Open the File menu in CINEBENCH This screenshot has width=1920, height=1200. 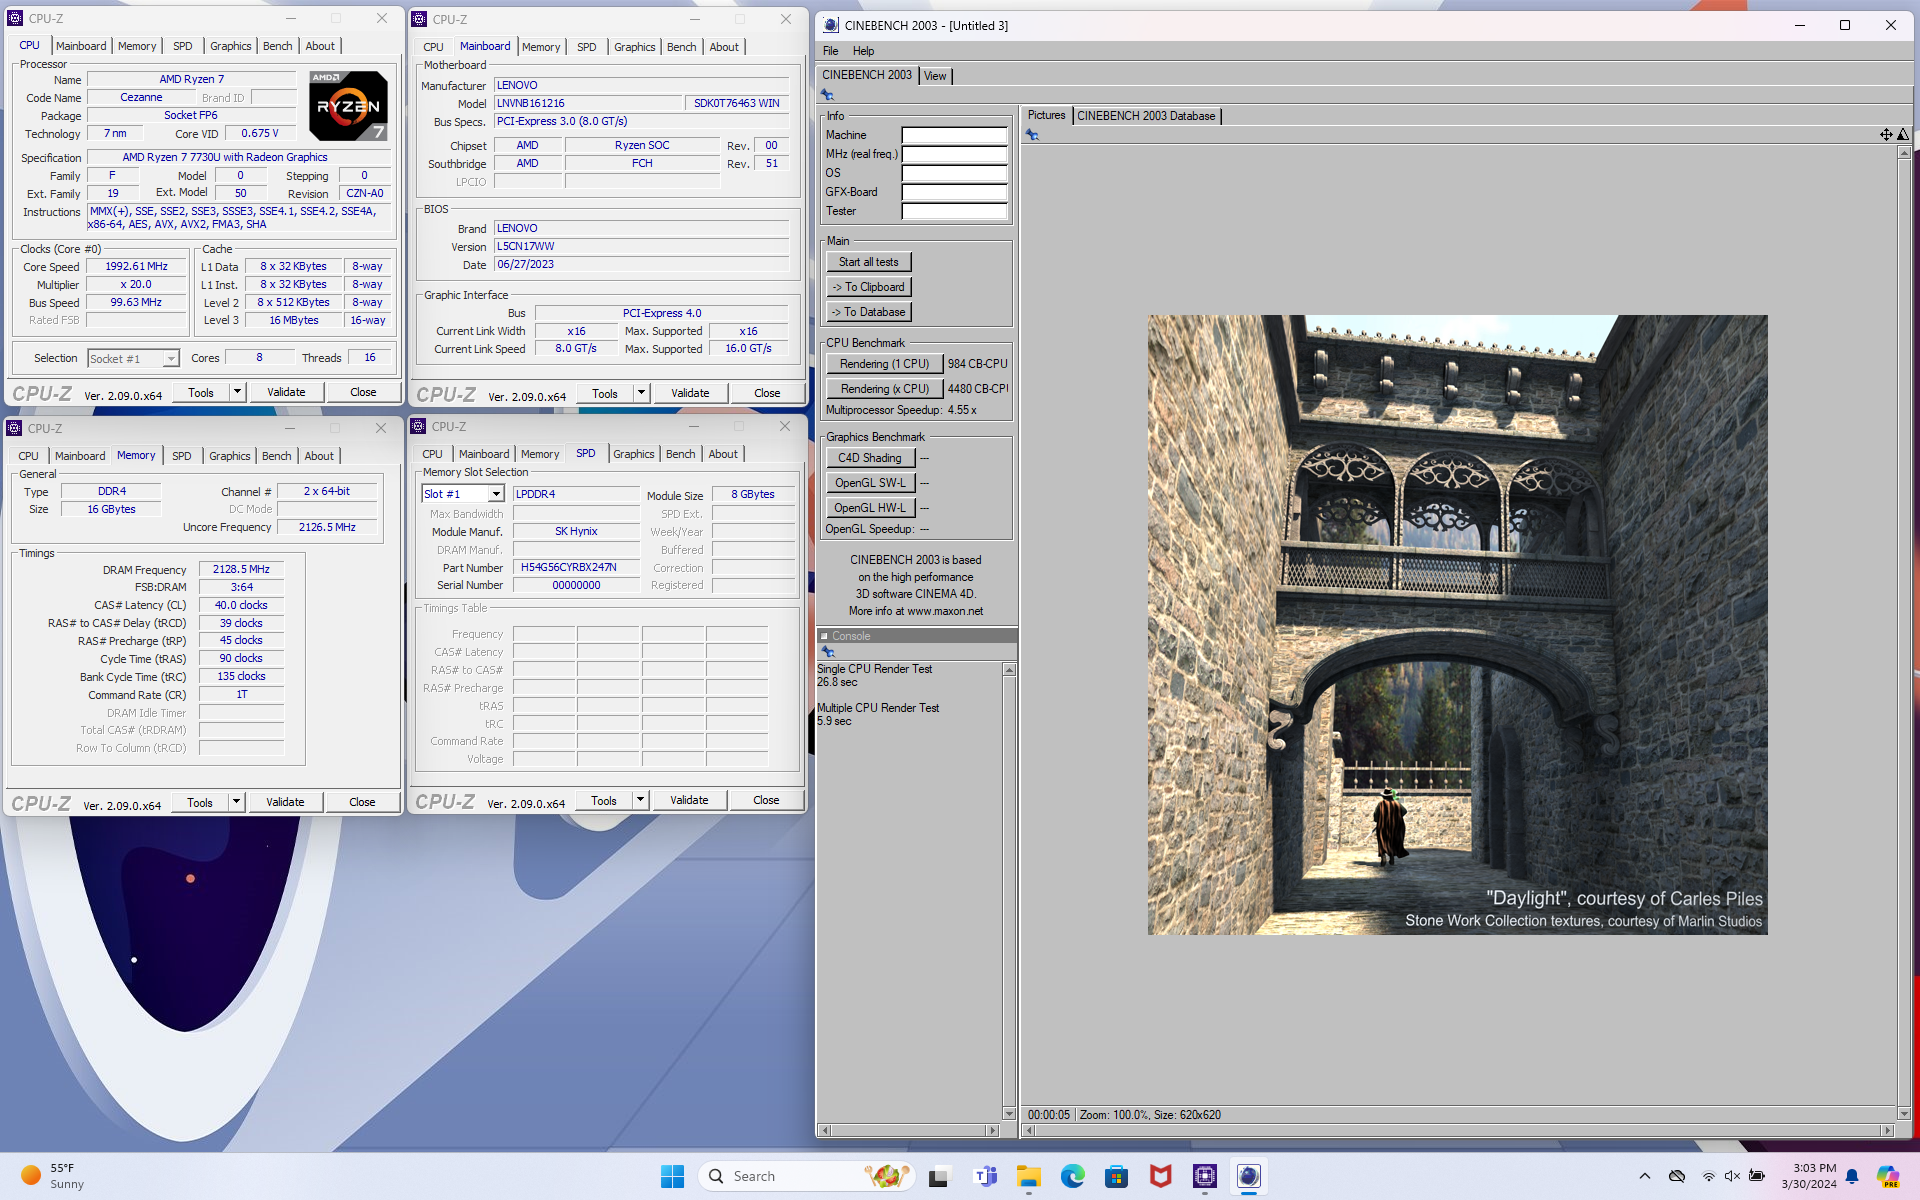[830, 51]
